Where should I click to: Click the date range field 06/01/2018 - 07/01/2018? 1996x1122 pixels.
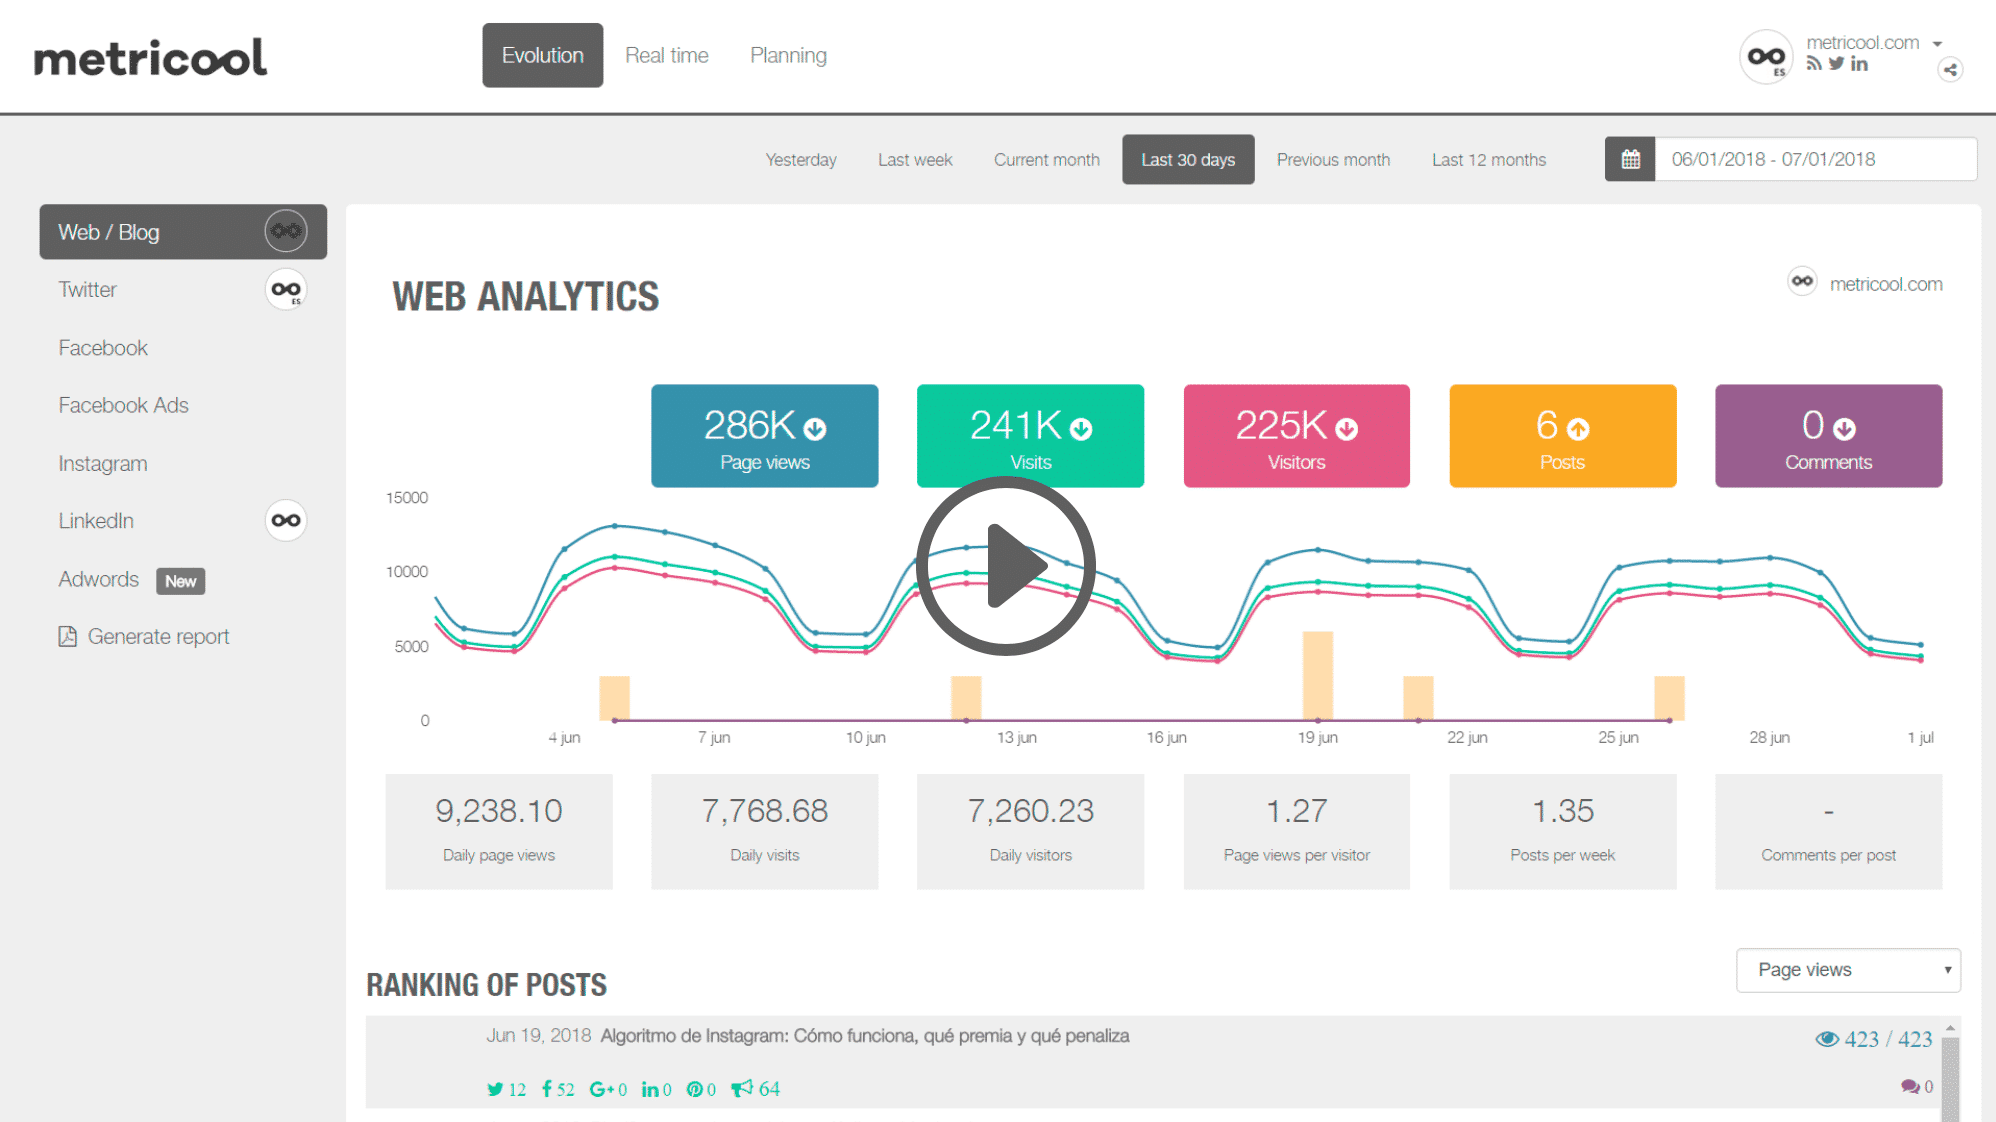pos(1774,158)
